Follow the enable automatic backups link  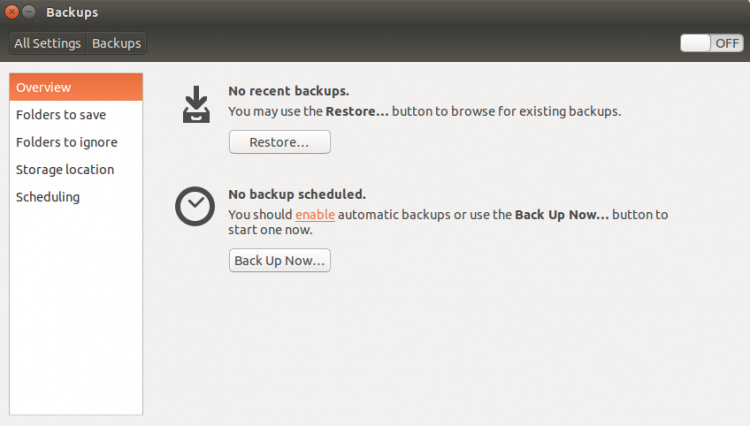(x=315, y=214)
